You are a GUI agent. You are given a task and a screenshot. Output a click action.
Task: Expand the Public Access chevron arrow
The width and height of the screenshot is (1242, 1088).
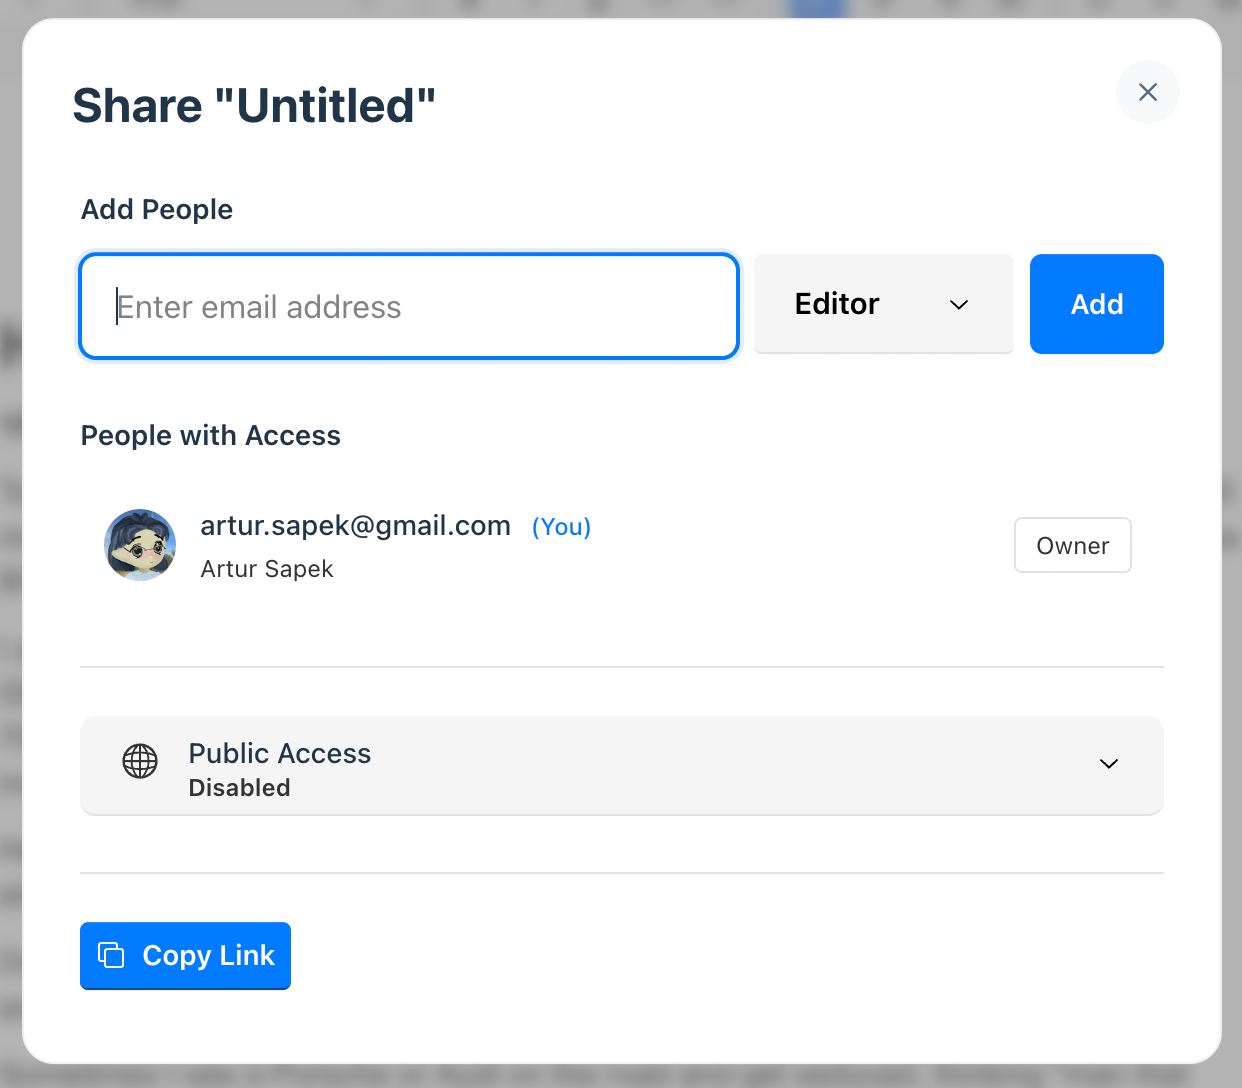click(x=1108, y=764)
